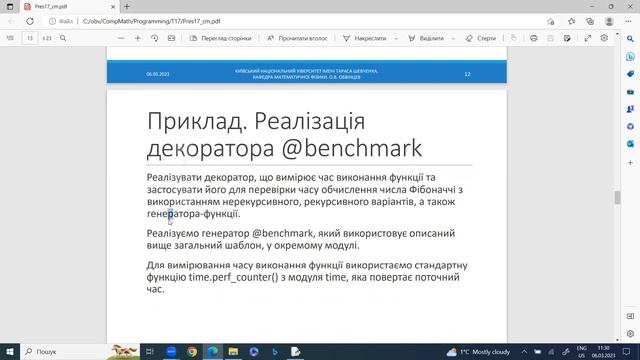Open the taskbar clock showing 11:30
Image resolution: width=640 pixels, height=360 pixels.
(603, 351)
